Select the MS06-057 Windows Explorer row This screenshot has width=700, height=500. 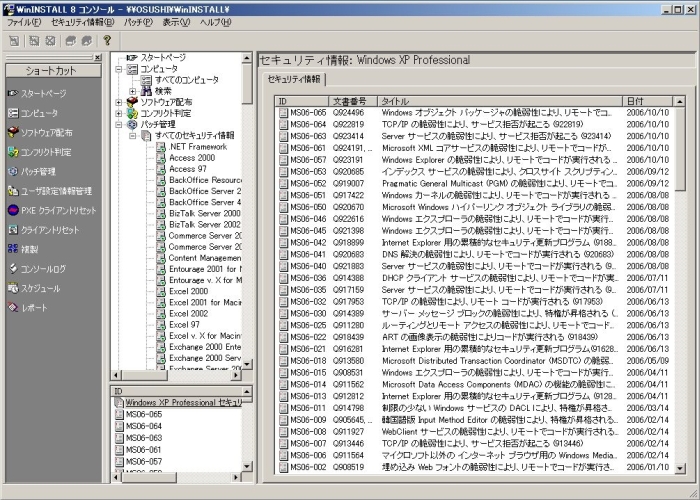(475, 160)
